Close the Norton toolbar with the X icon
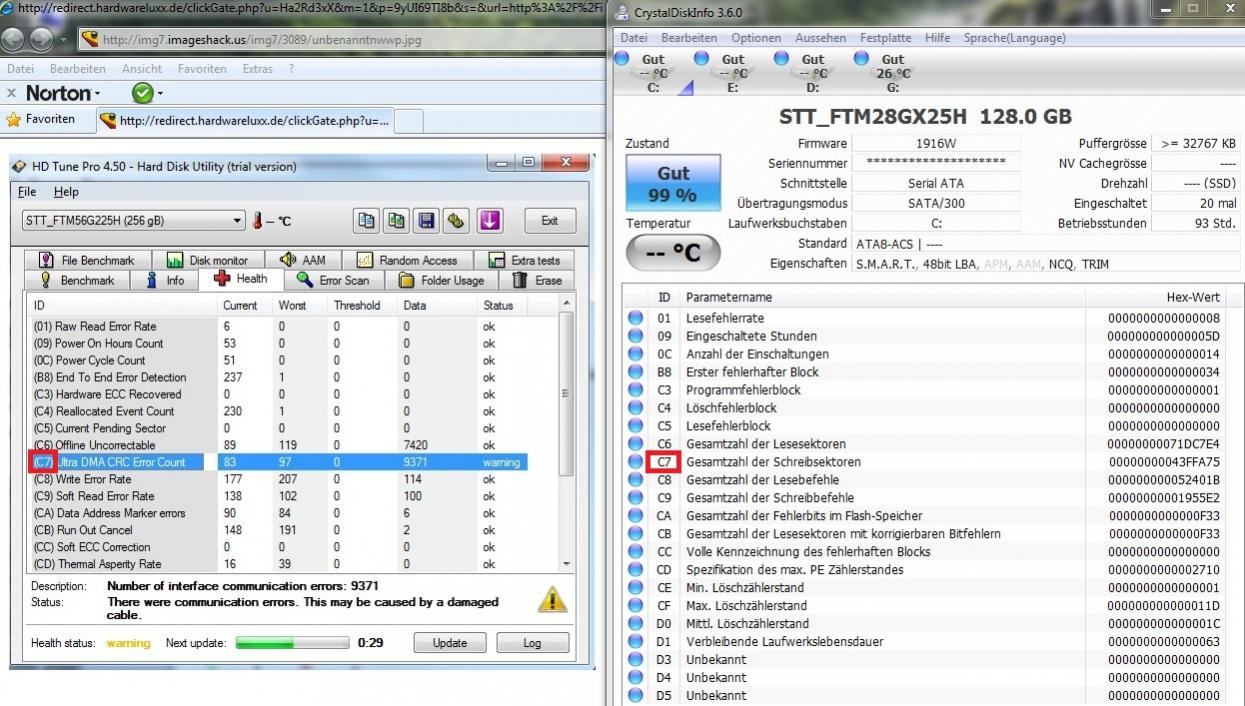Image resolution: width=1245 pixels, height=706 pixels. coord(11,93)
